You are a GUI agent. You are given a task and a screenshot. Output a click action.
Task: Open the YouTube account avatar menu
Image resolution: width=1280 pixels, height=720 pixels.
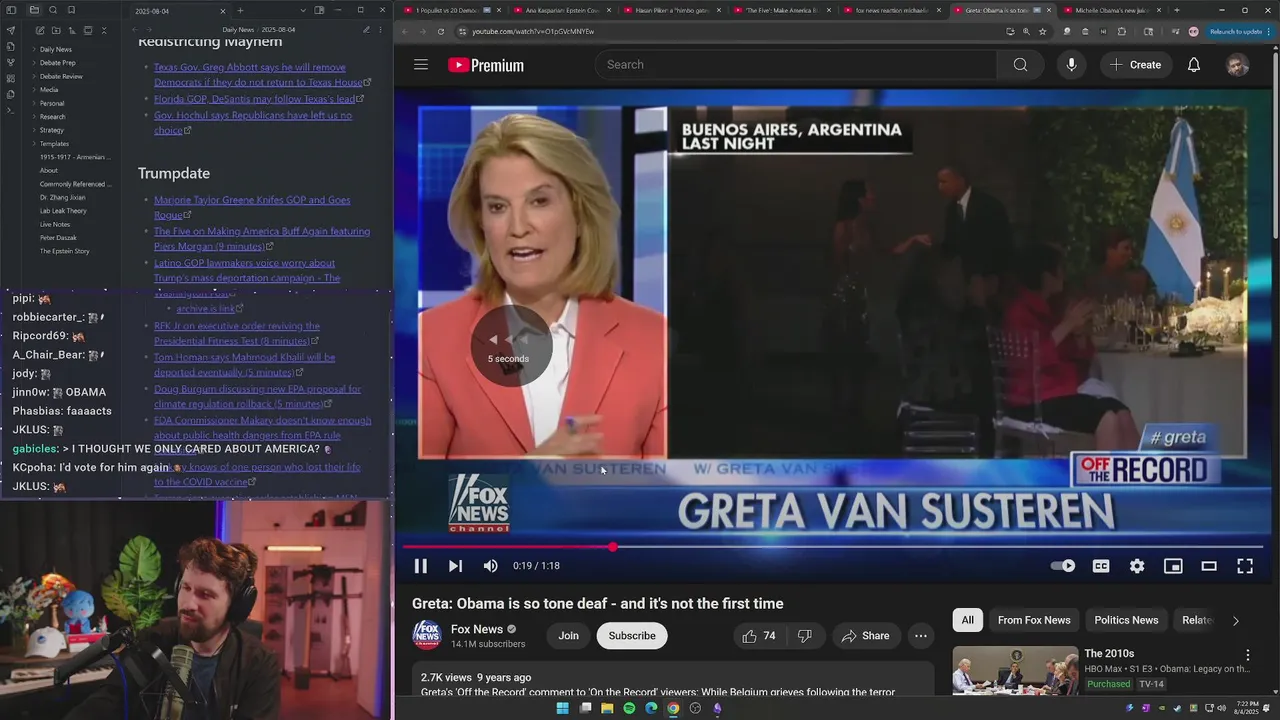pyautogui.click(x=1238, y=65)
